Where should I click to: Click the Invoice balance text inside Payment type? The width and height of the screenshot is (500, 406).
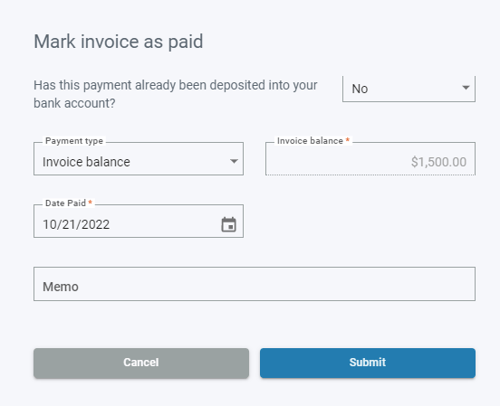(x=86, y=162)
